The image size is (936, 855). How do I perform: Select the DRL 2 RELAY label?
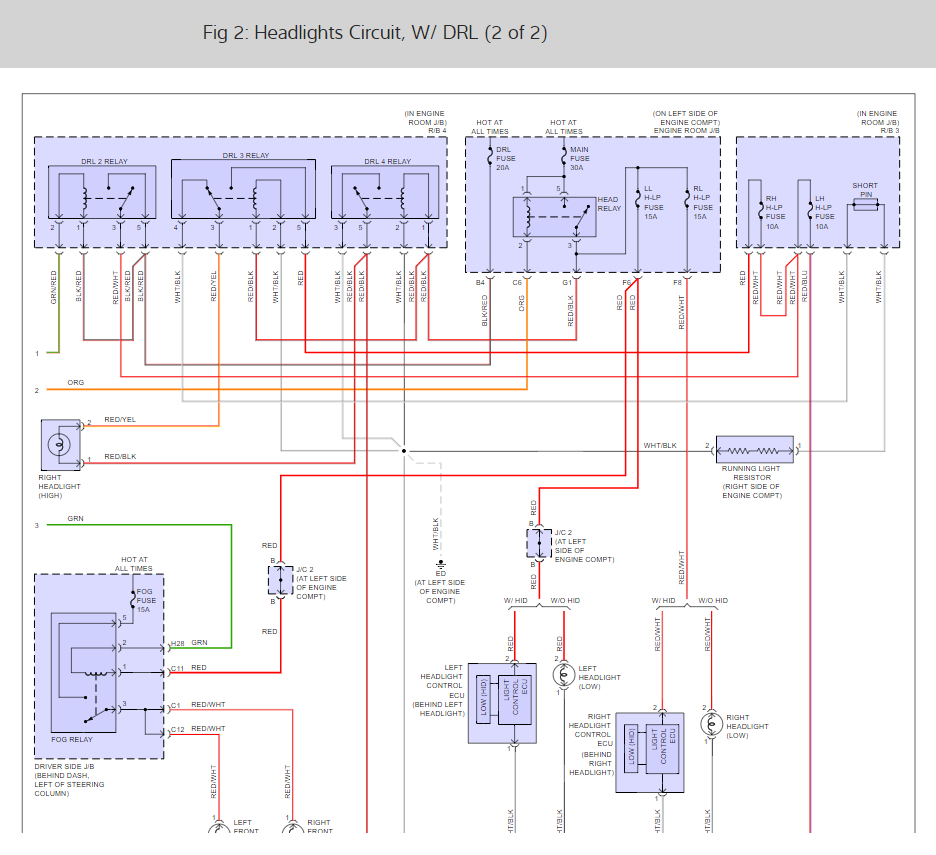coord(104,162)
